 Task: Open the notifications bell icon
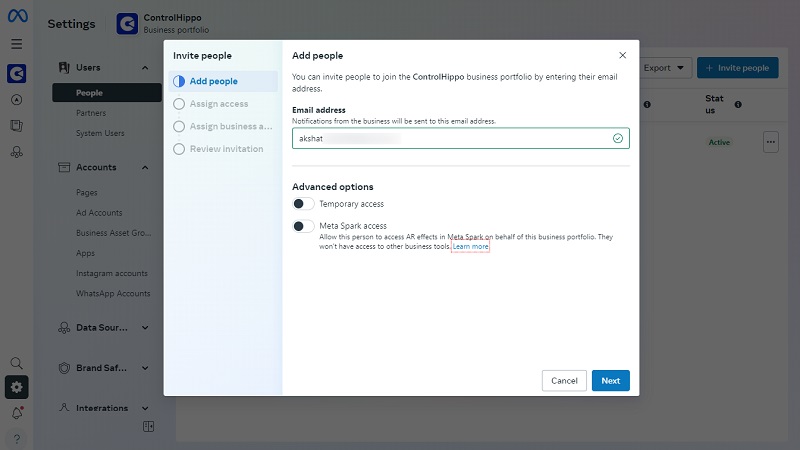coord(16,413)
